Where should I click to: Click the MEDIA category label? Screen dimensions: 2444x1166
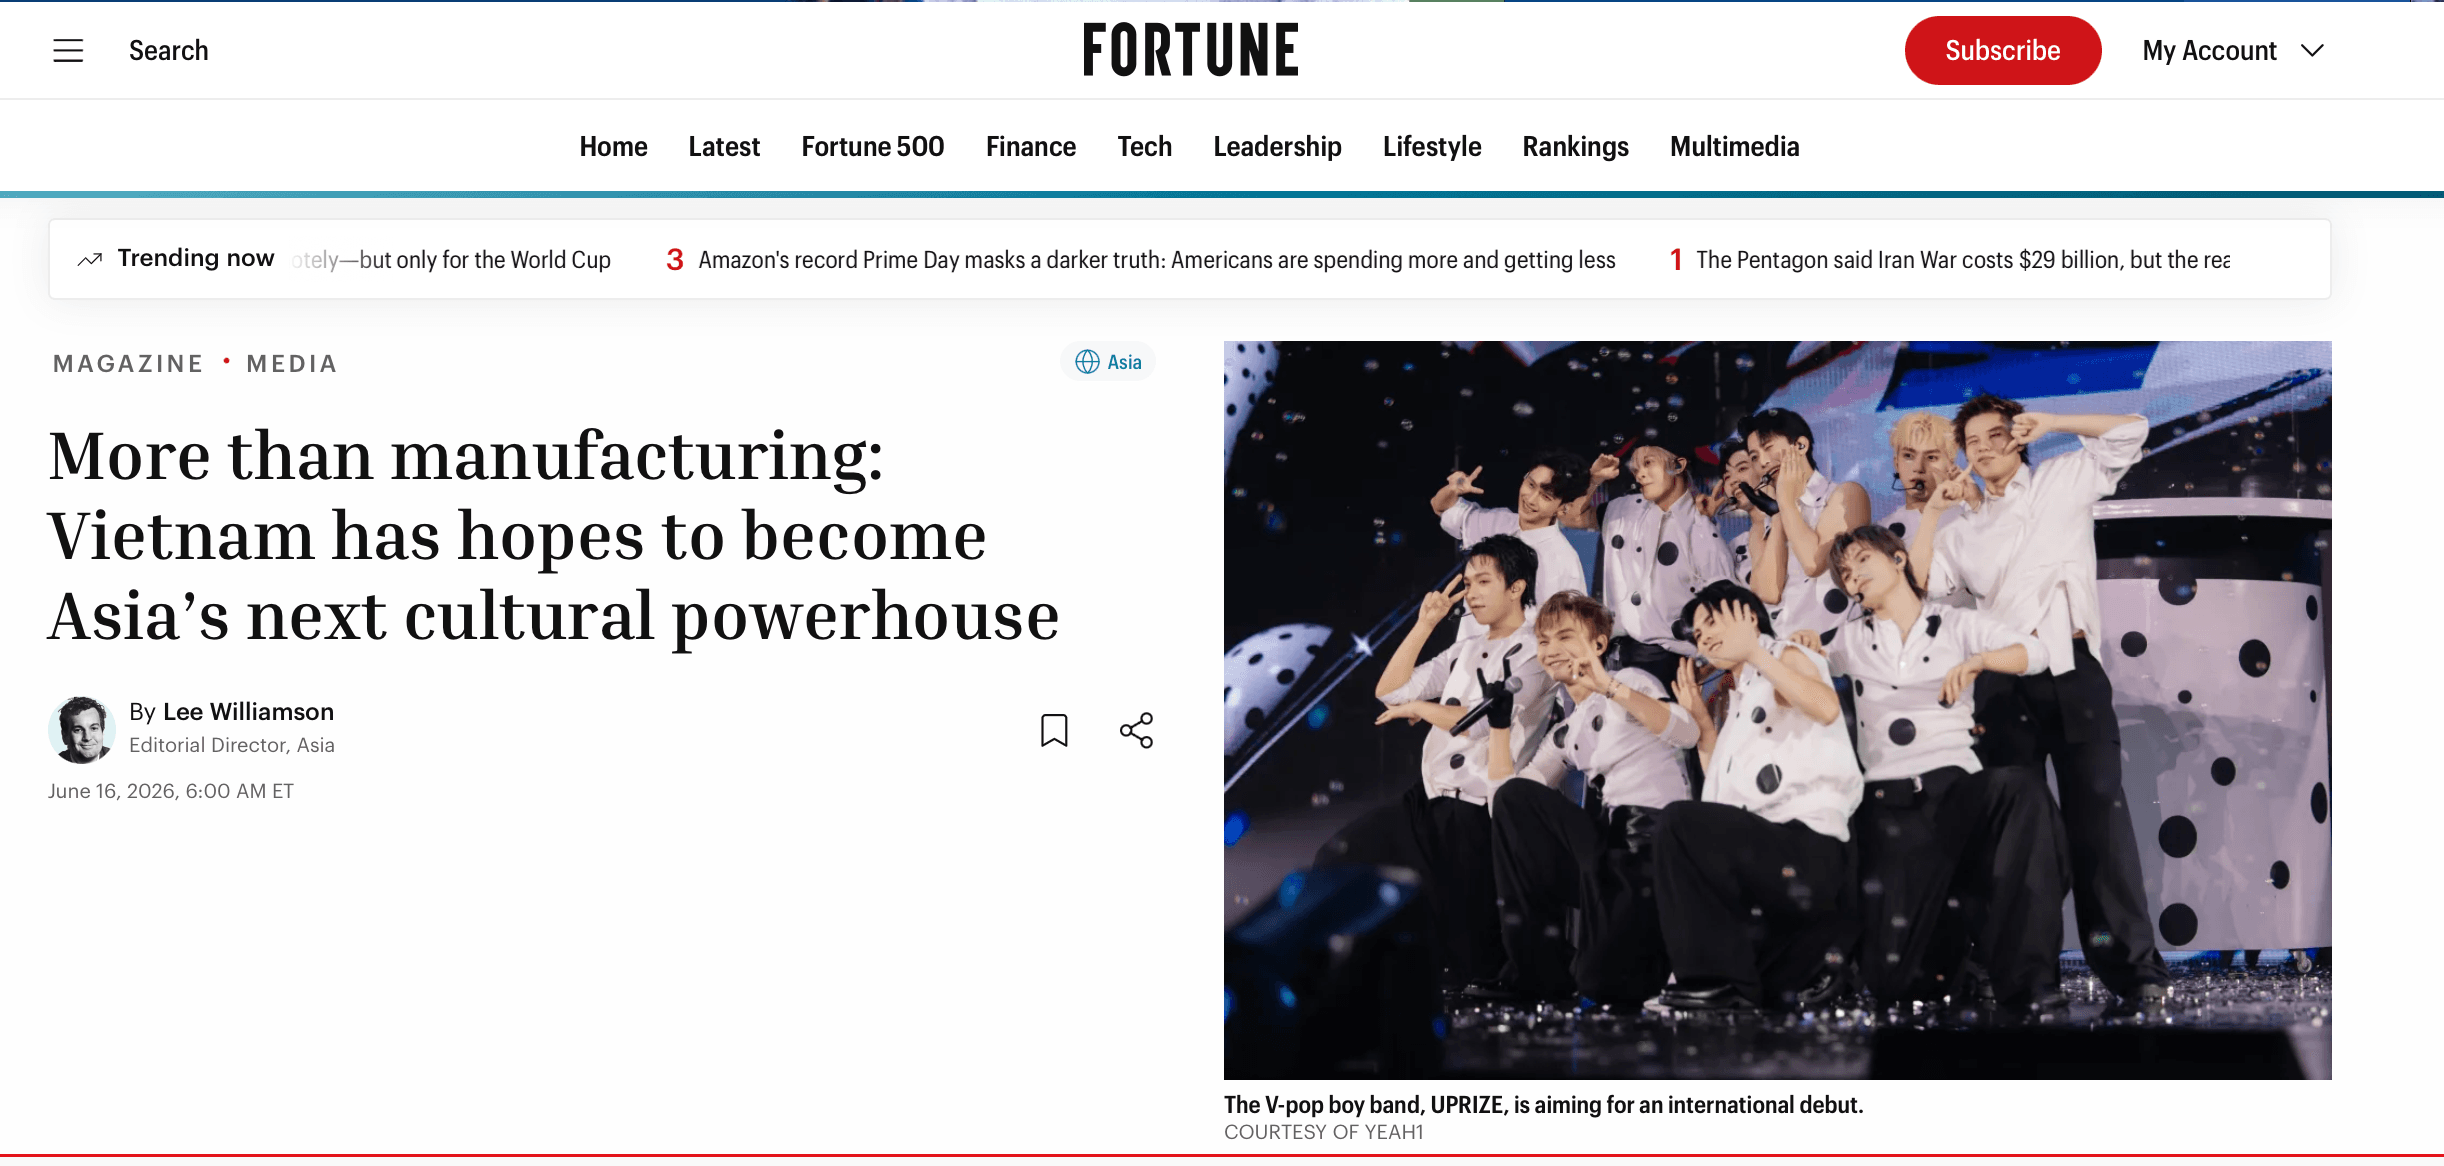tap(292, 363)
